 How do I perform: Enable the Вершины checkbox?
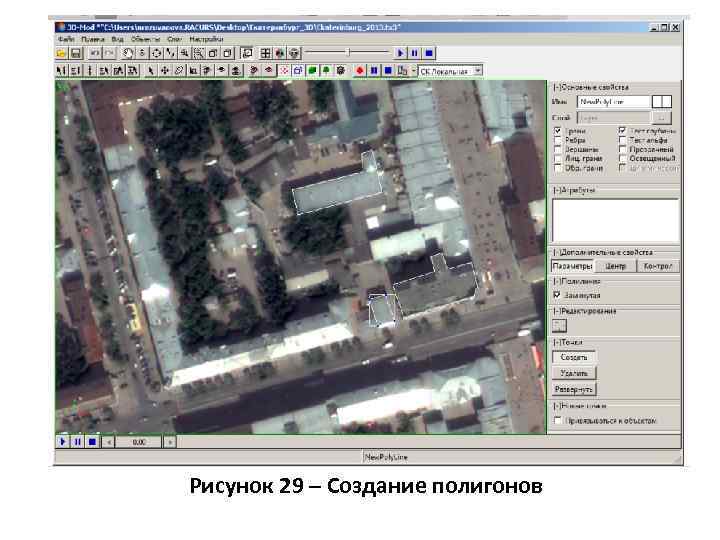tap(557, 149)
